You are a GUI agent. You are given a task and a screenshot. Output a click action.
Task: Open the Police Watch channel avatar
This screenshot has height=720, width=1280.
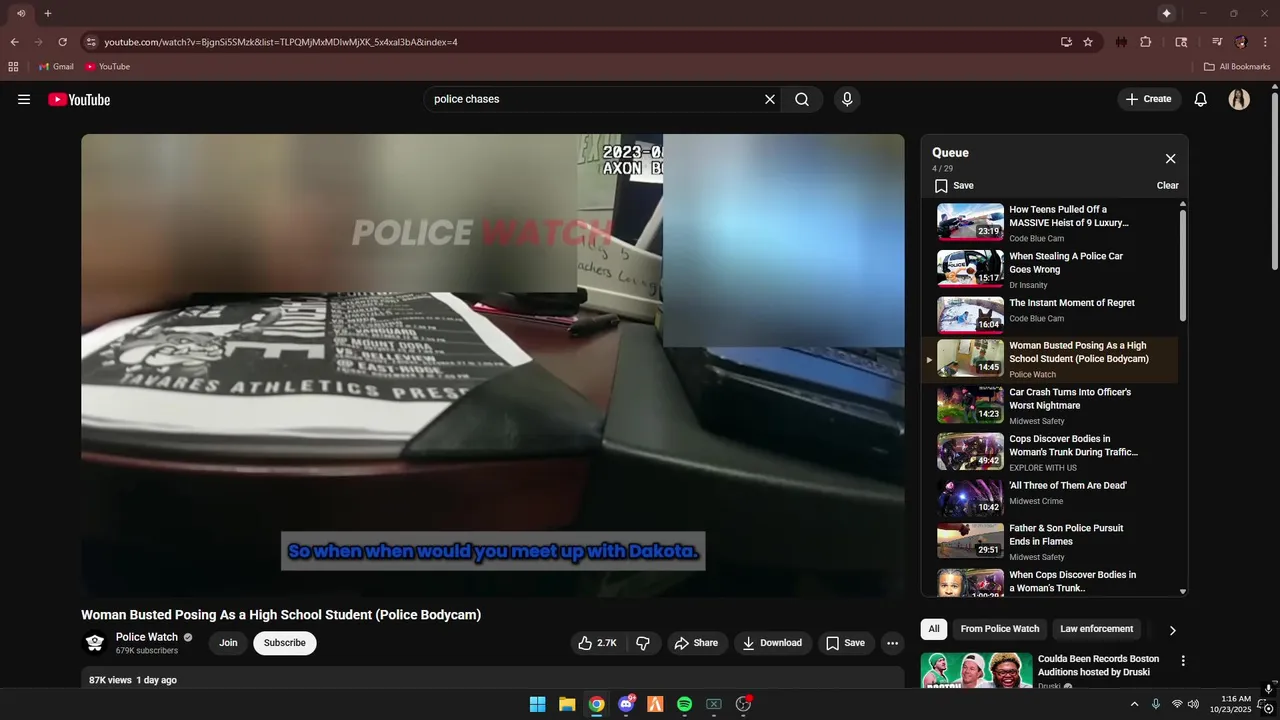(95, 643)
